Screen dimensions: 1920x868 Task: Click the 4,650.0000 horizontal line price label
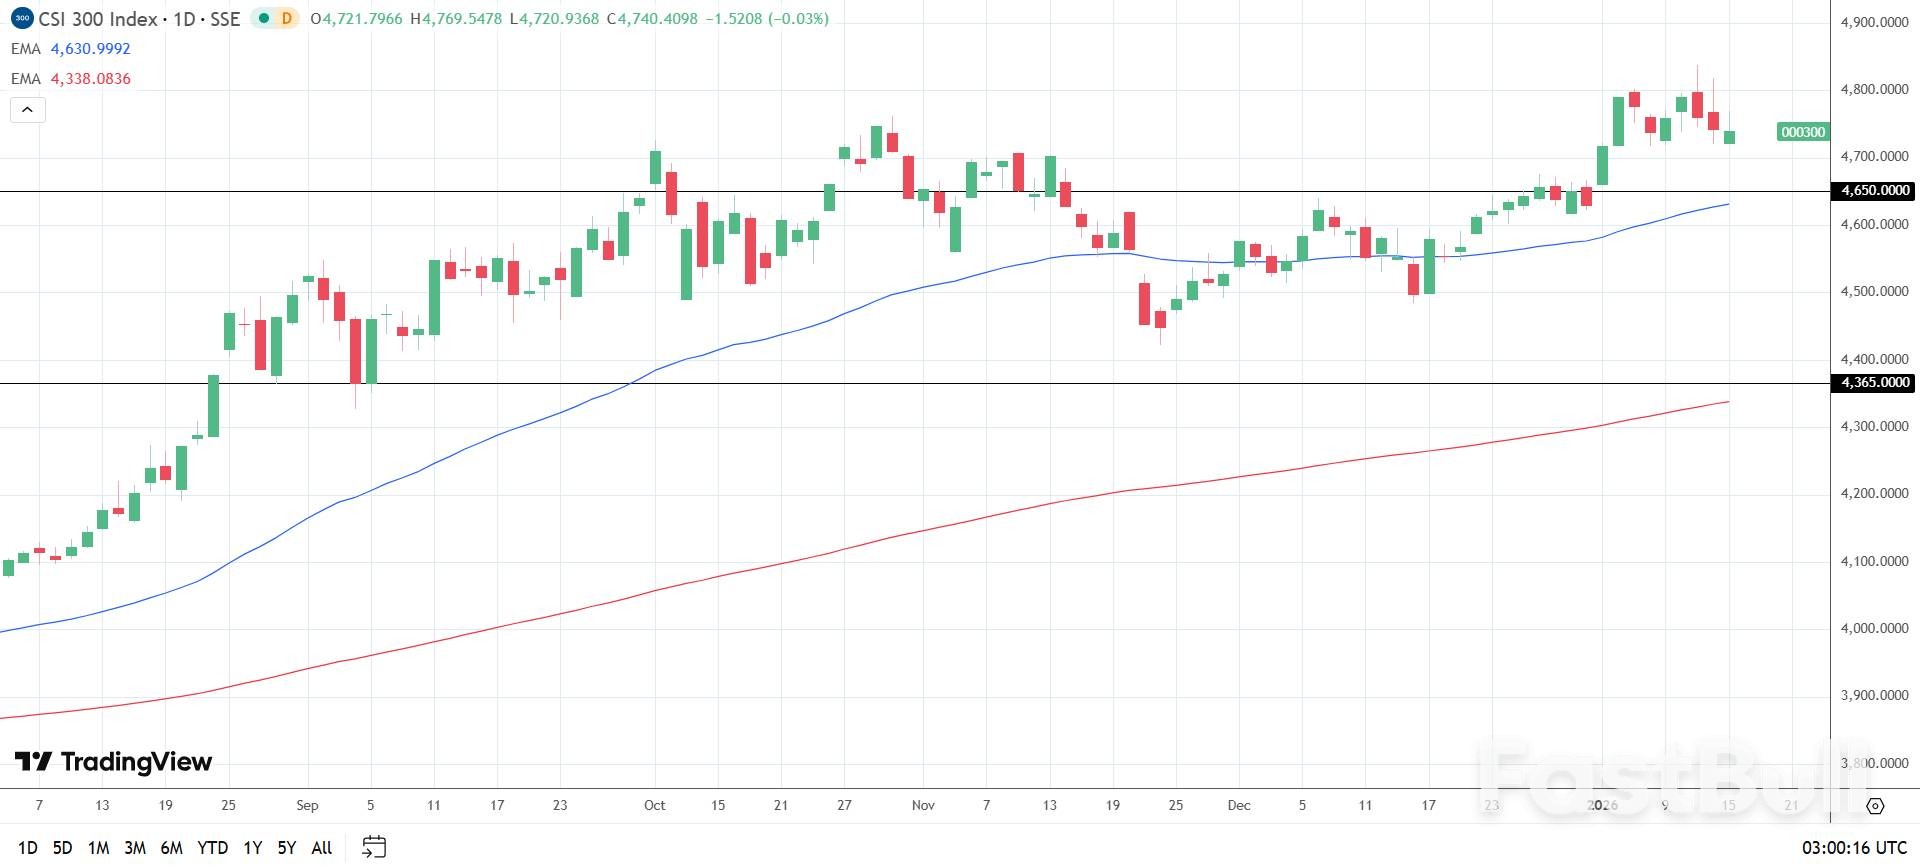[1875, 190]
